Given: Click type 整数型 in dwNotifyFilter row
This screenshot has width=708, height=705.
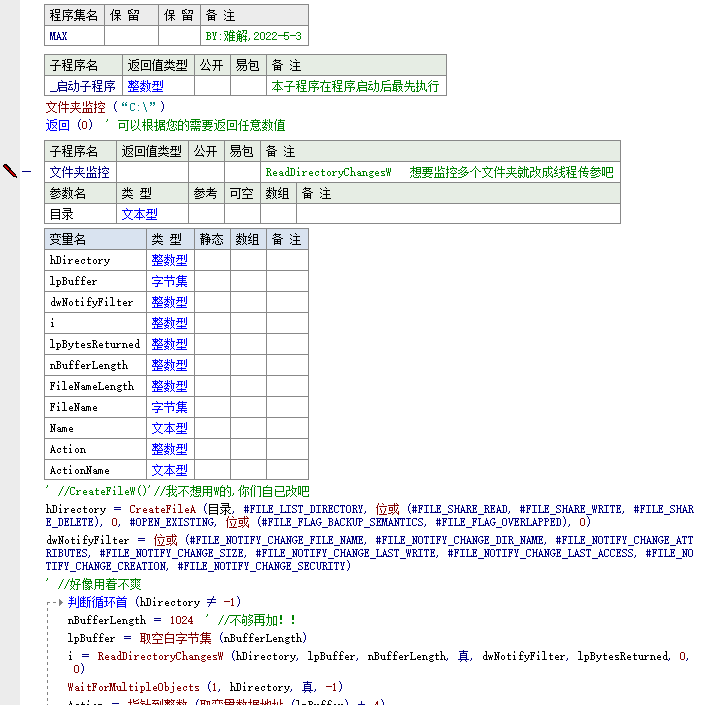Looking at the screenshot, I should [169, 302].
